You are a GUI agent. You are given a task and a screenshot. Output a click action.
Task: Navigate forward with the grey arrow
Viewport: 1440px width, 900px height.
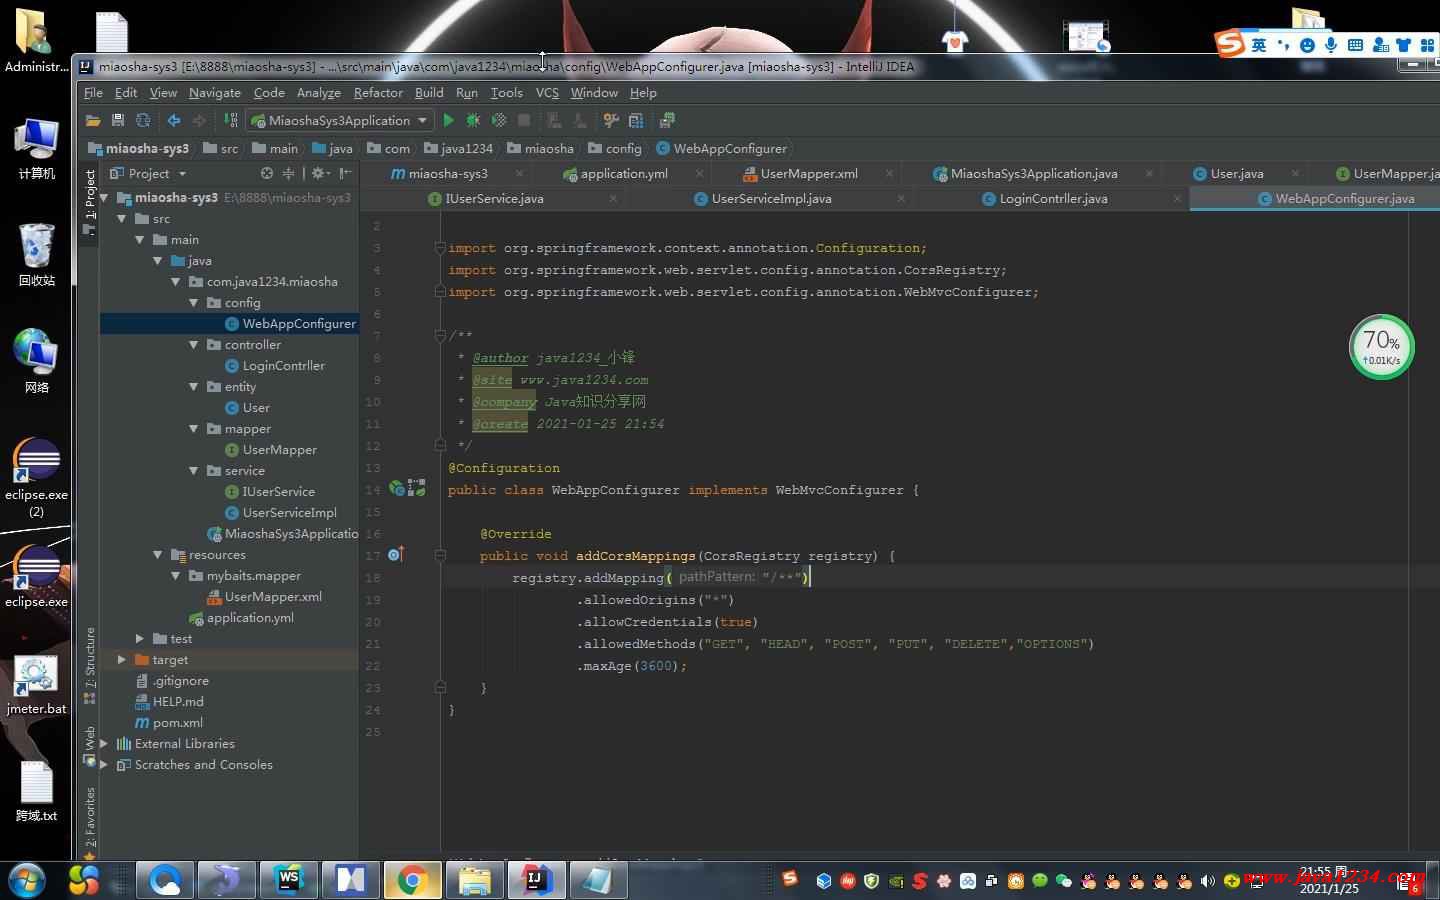click(199, 120)
